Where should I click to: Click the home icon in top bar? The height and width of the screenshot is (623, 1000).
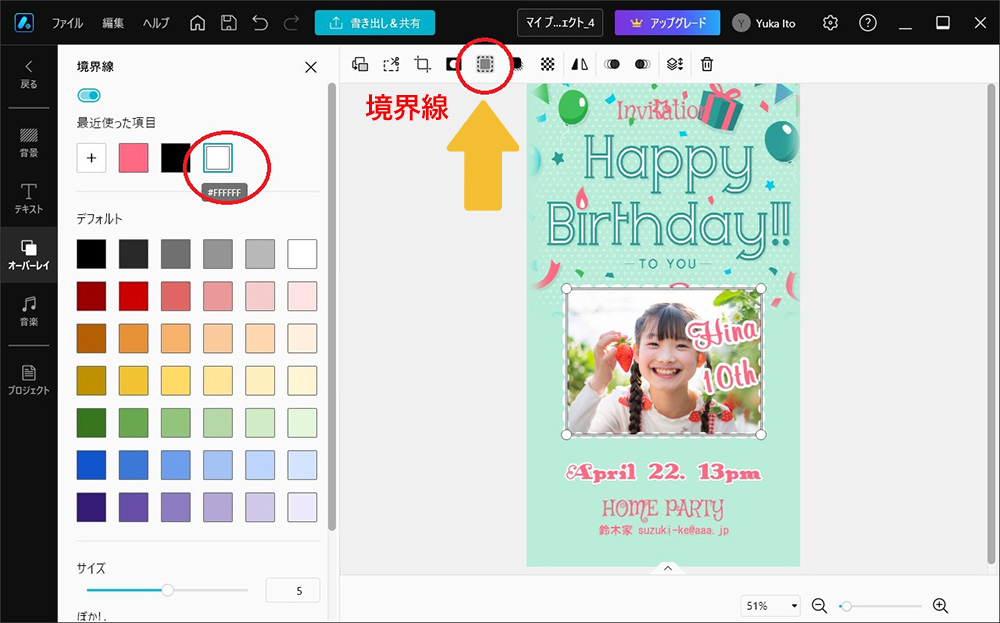(198, 23)
